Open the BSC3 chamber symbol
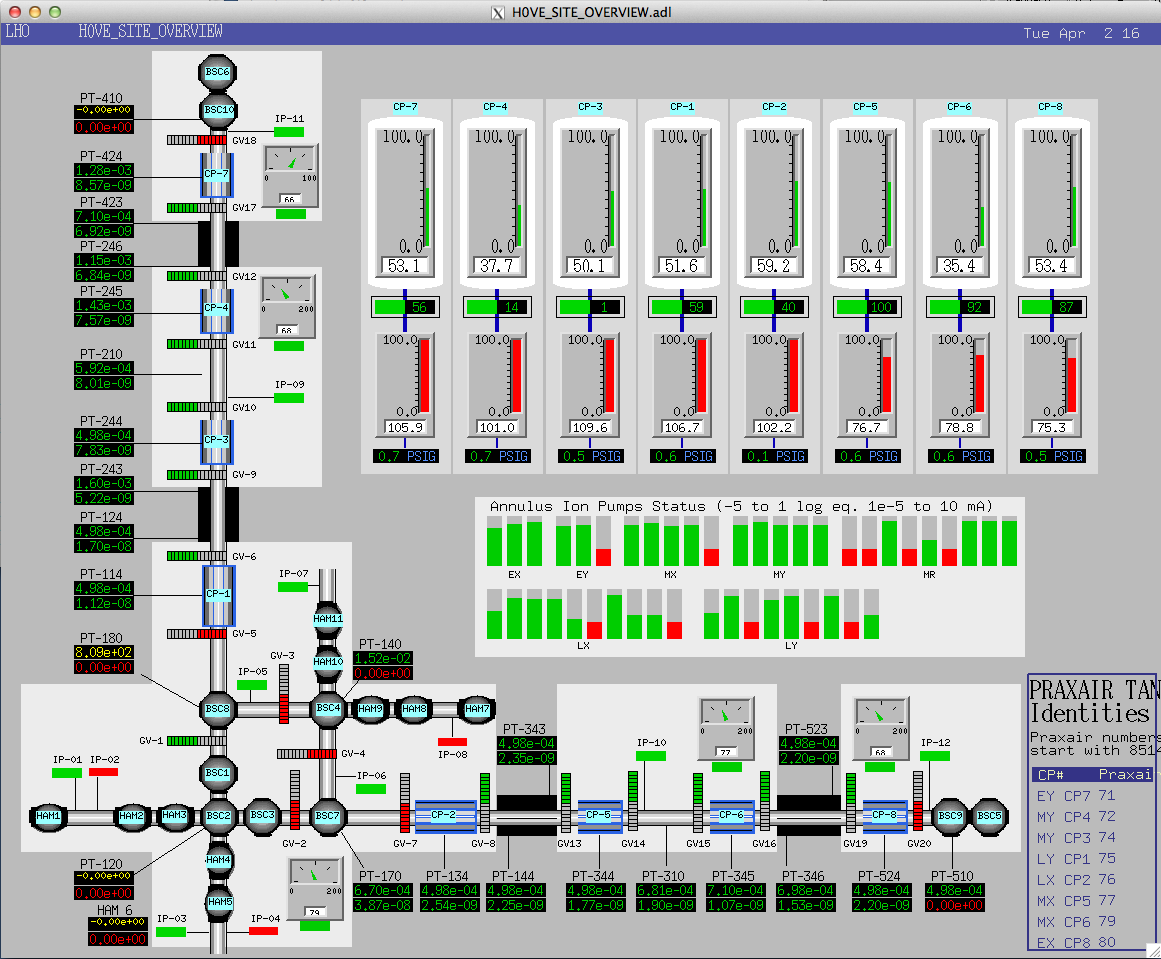1161x959 pixels. pyautogui.click(x=262, y=815)
